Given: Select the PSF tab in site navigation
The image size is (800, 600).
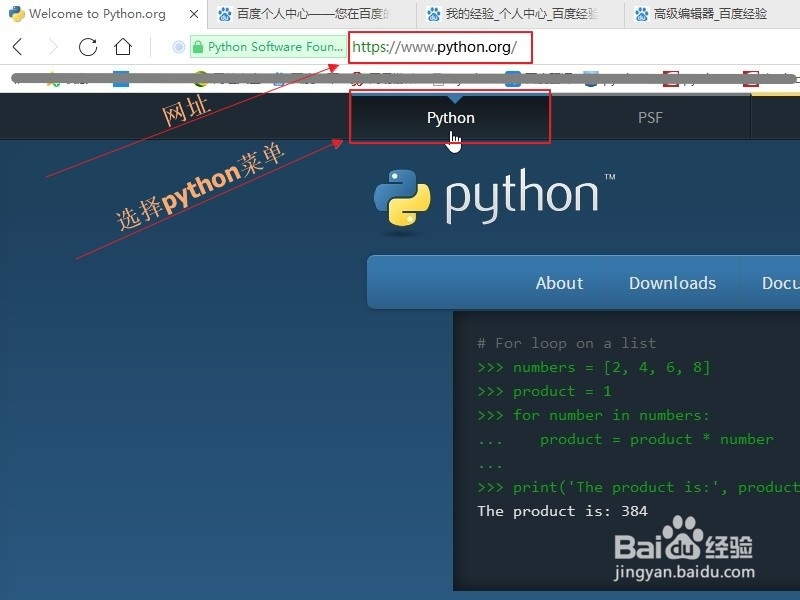Looking at the screenshot, I should (650, 117).
